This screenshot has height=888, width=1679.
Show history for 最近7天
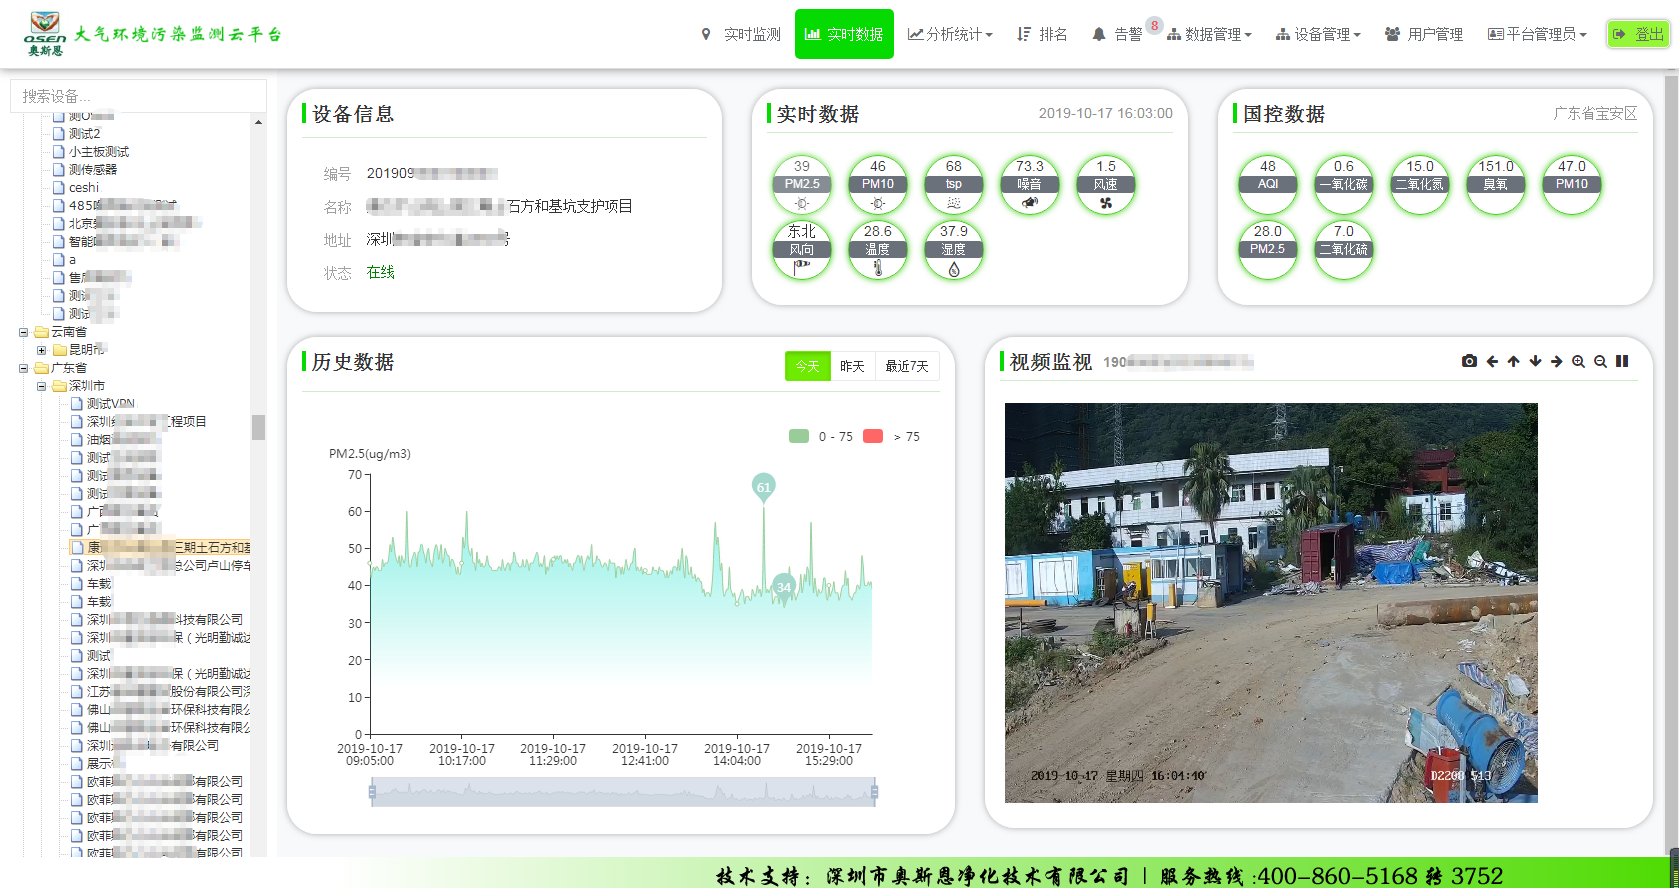click(x=907, y=366)
